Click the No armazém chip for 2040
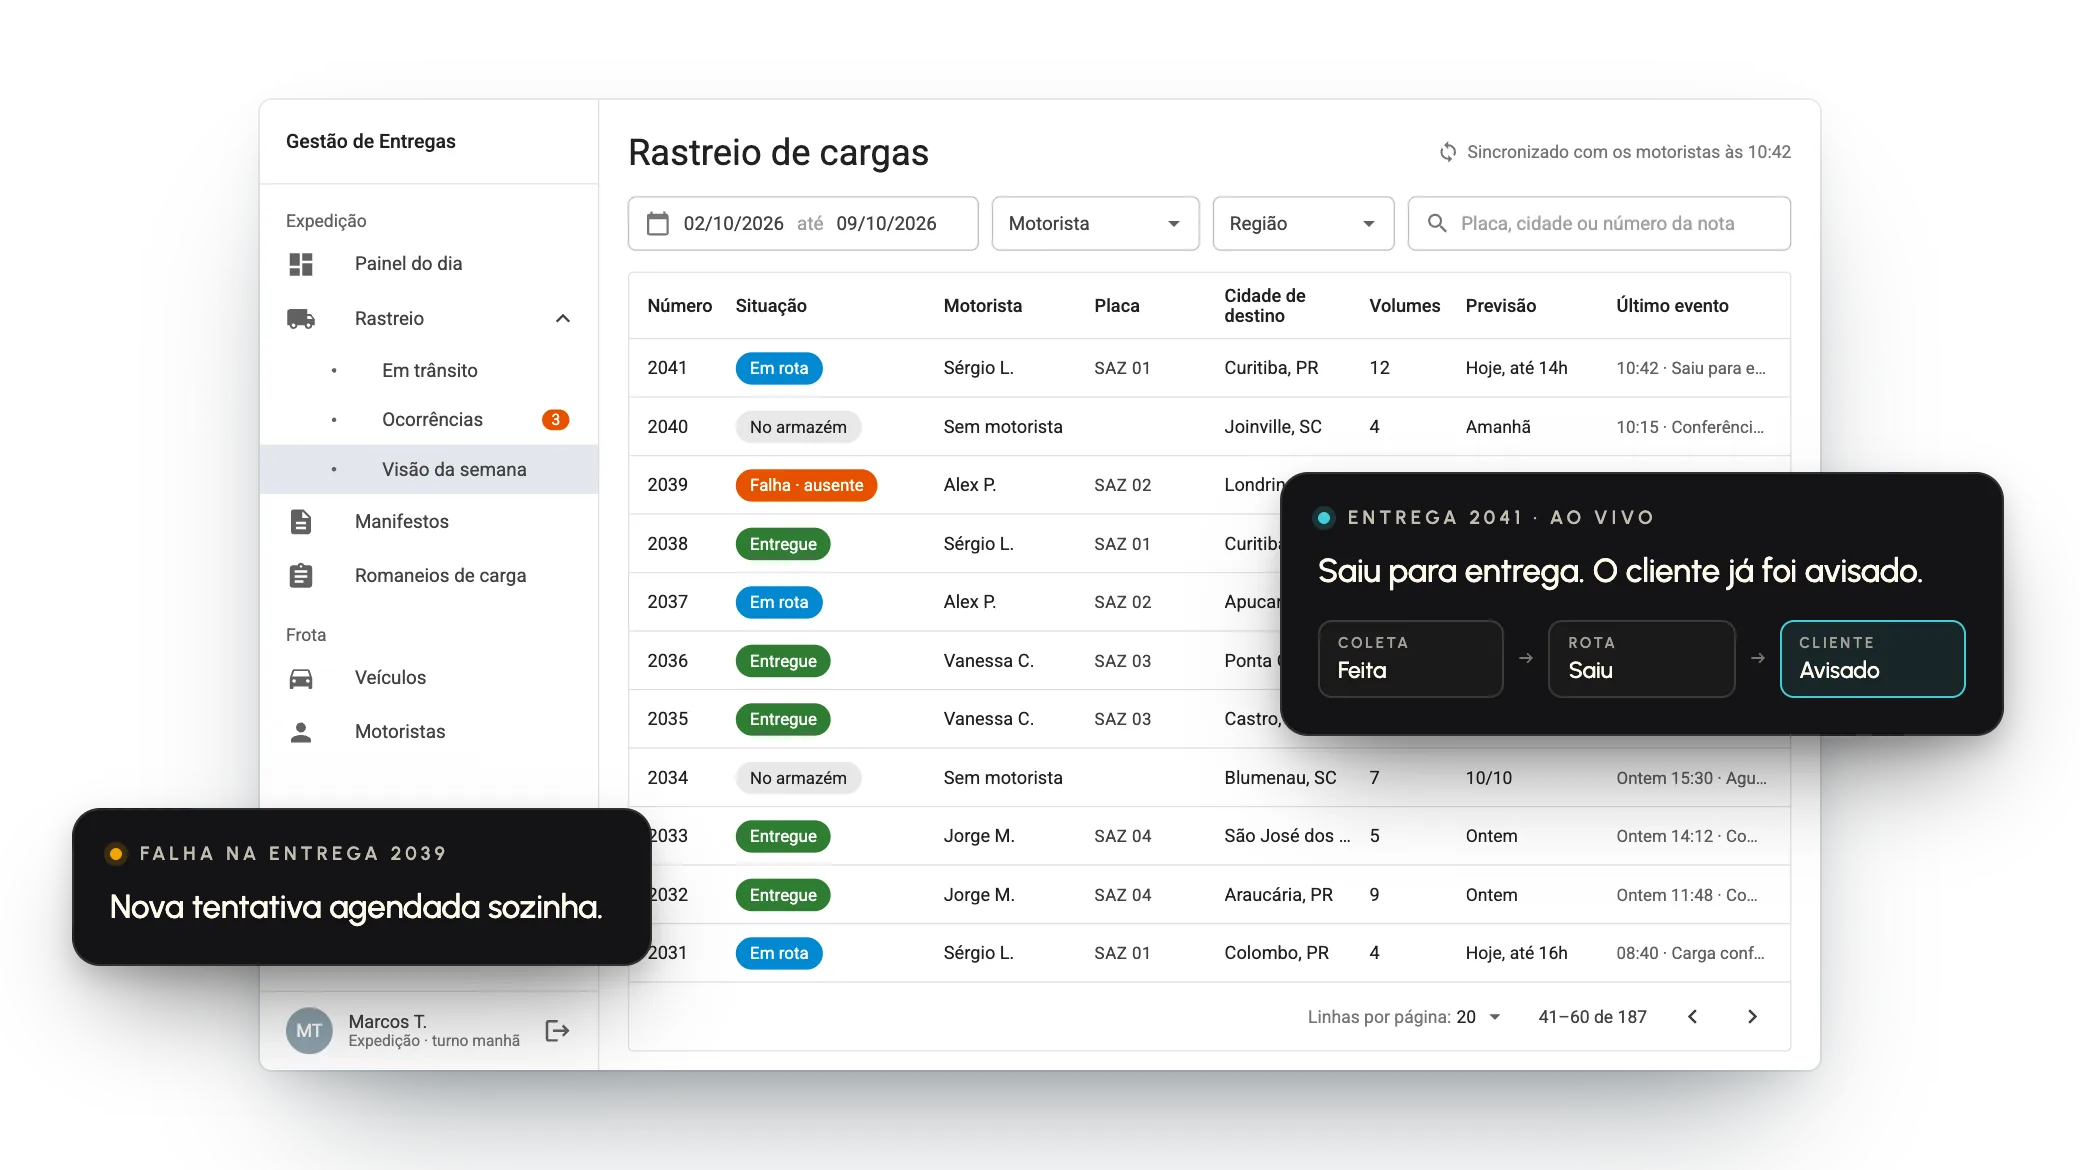2080x1170 pixels. coord(798,427)
